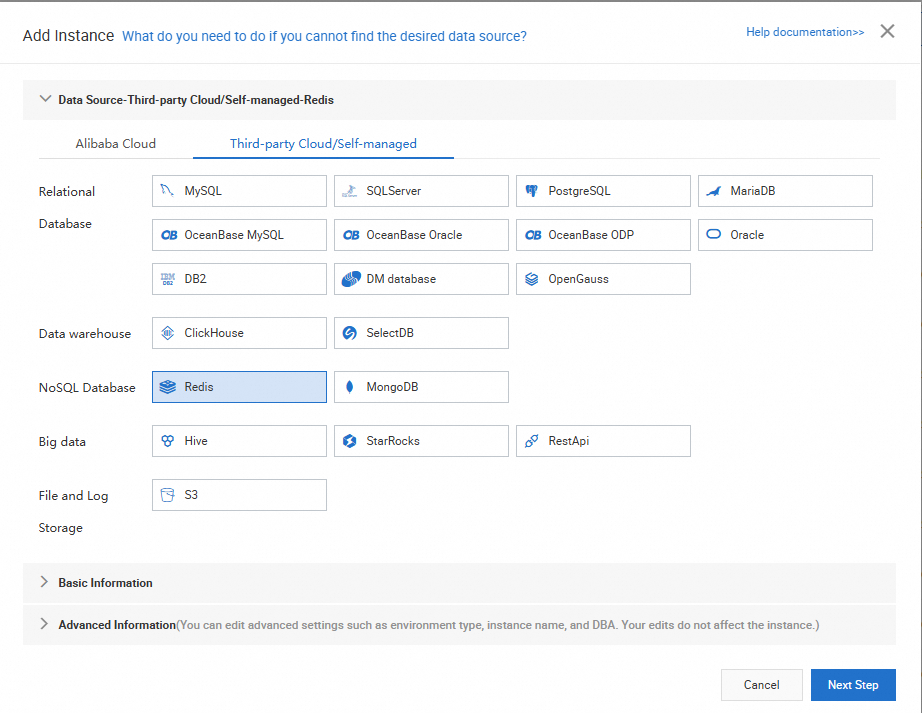The height and width of the screenshot is (713, 922).
Task: Click the RestApi link icon
Action: pyautogui.click(x=532, y=441)
